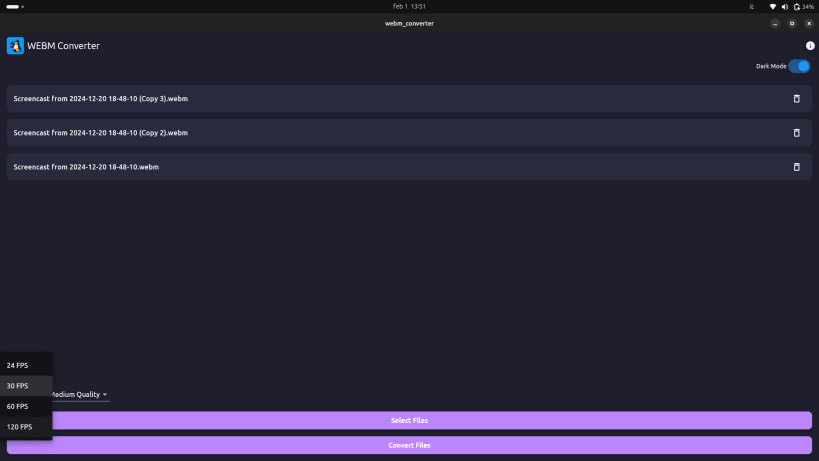The width and height of the screenshot is (819, 461).
Task: Open the Activities overview pill
Action: point(15,7)
